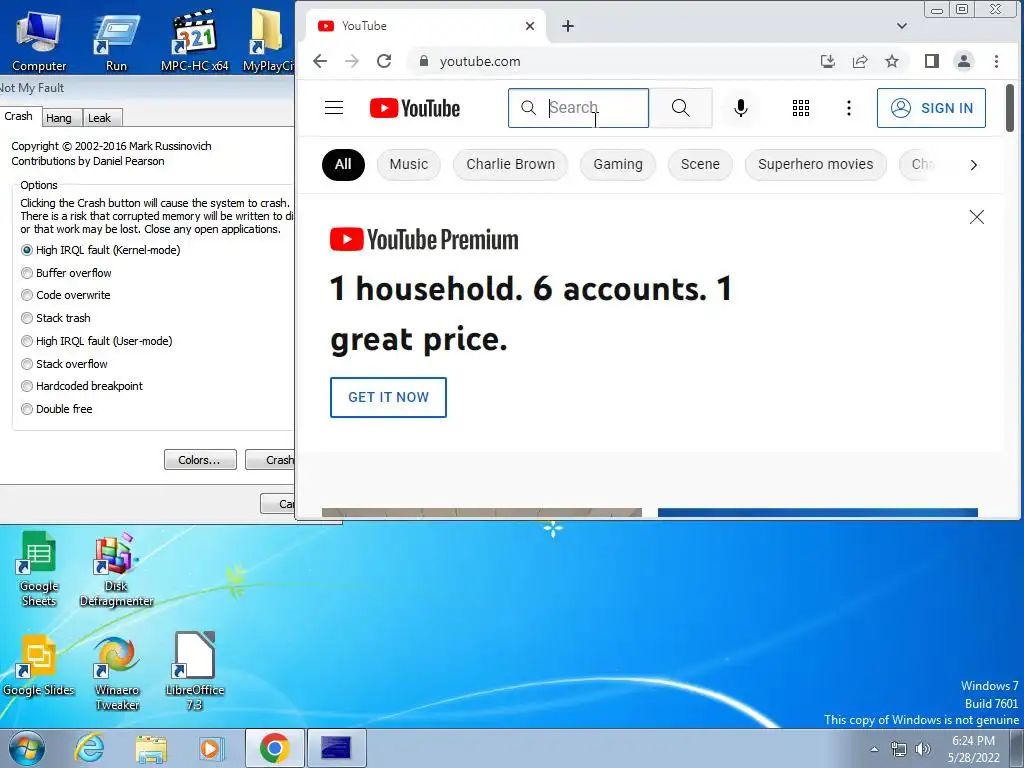
Task: Click into the YouTube search field
Action: (x=579, y=108)
